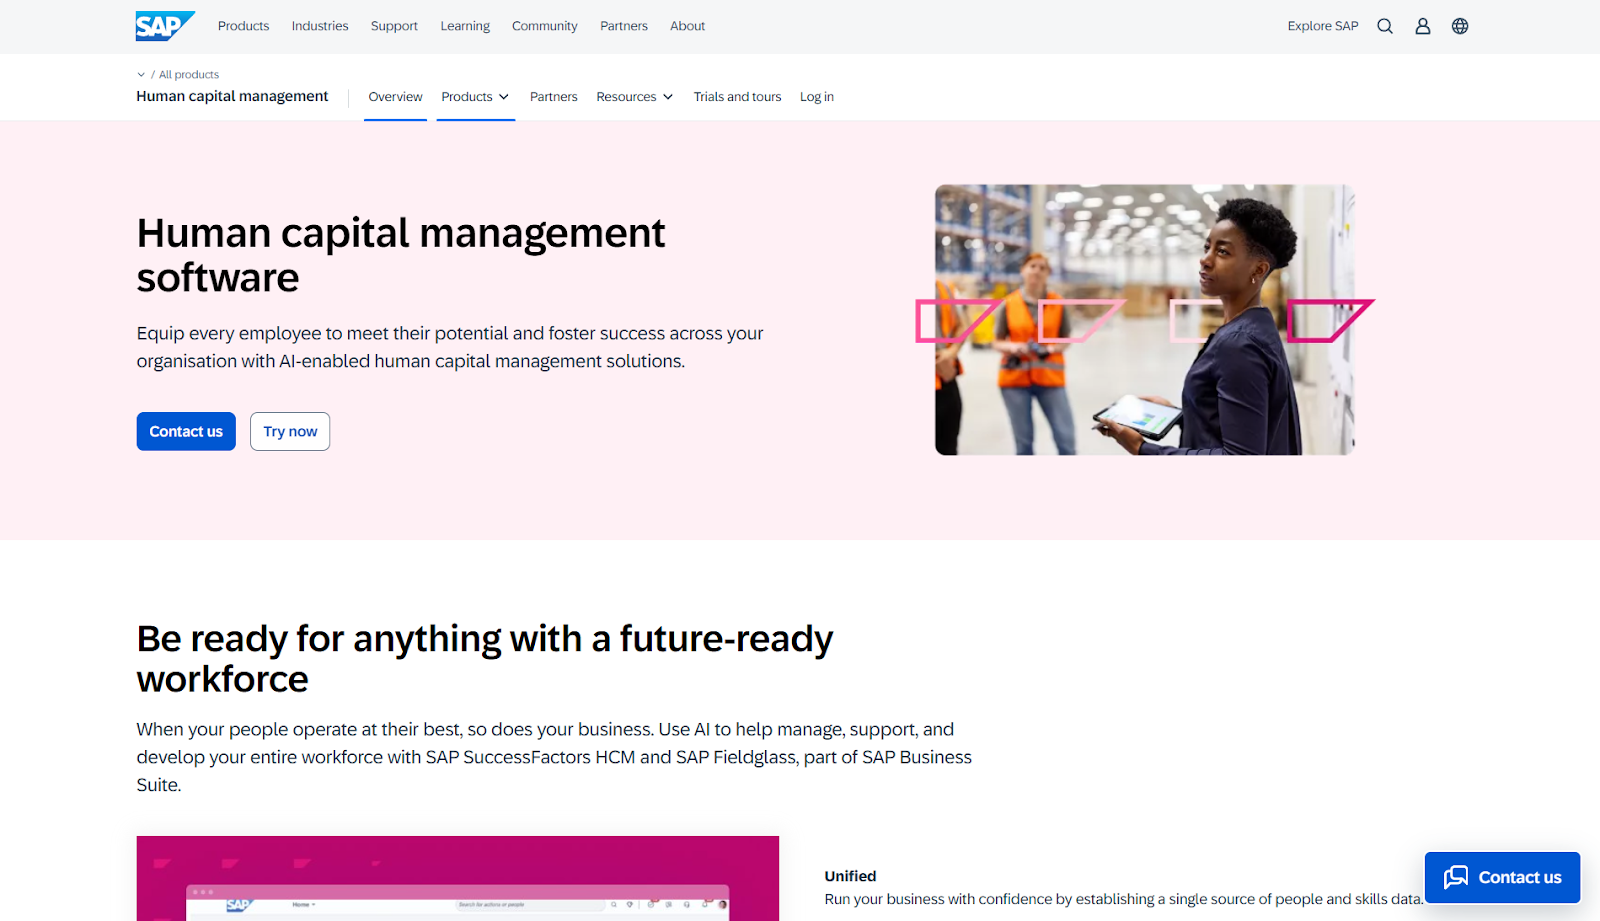
Task: Click the warehouse hero image
Action: [x=1145, y=320]
